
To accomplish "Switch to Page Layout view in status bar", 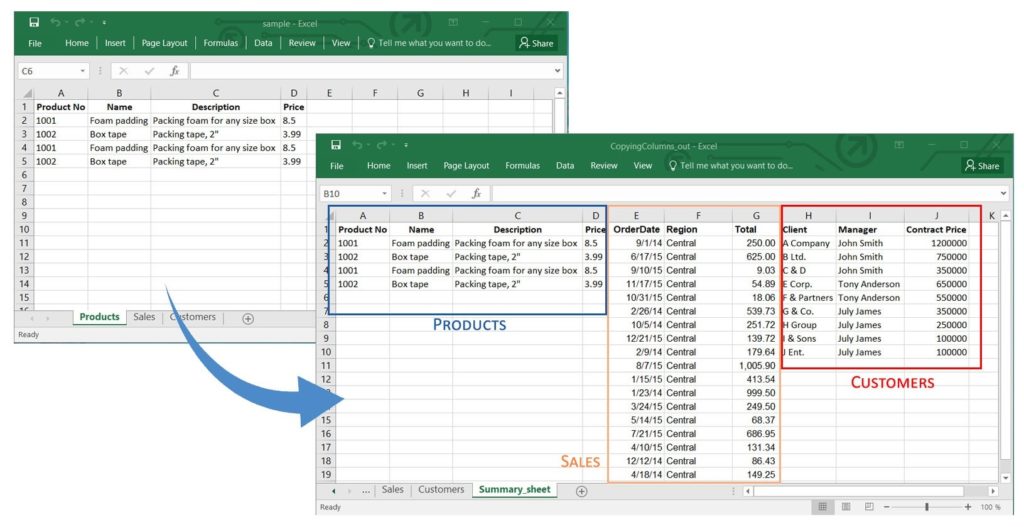I will [x=845, y=508].
